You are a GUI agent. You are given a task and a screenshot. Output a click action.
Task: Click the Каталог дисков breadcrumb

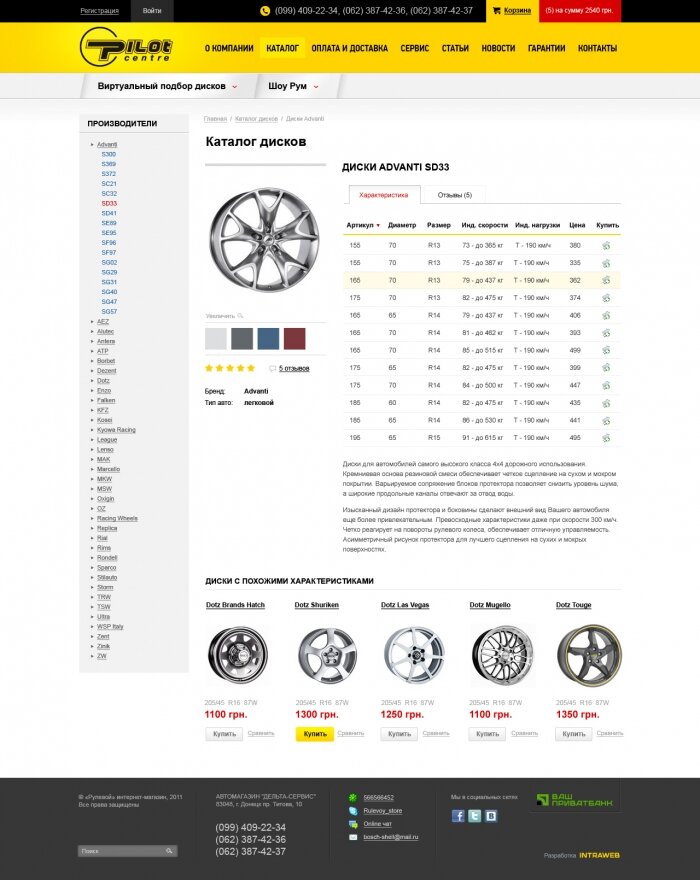click(256, 119)
